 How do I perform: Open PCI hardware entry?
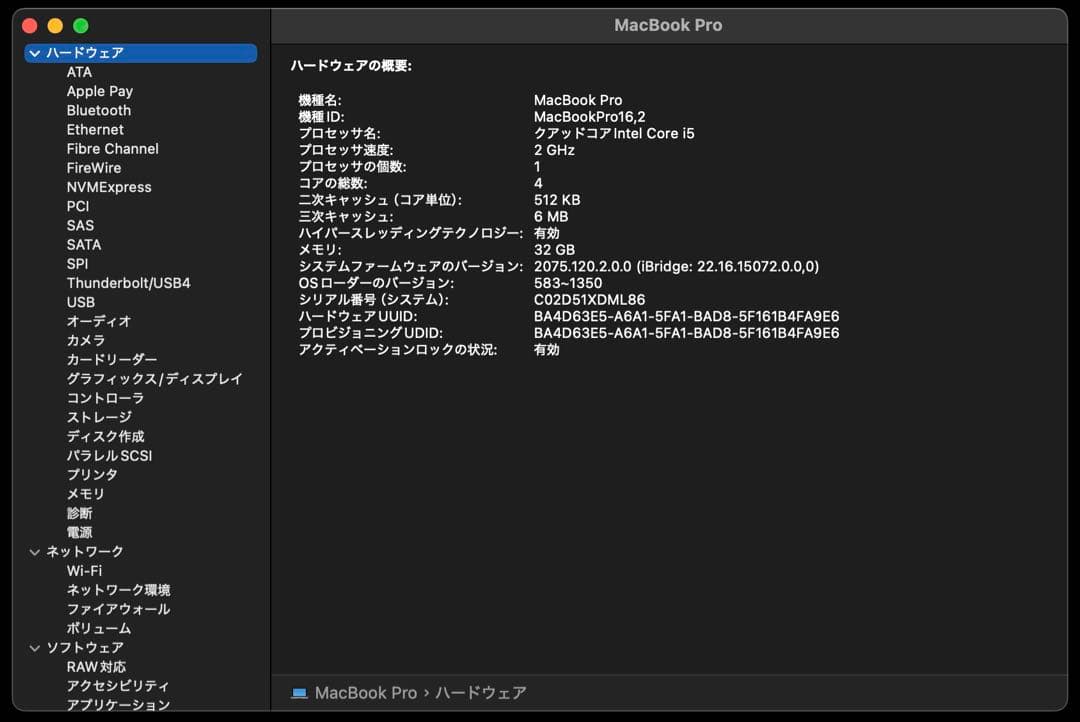78,207
